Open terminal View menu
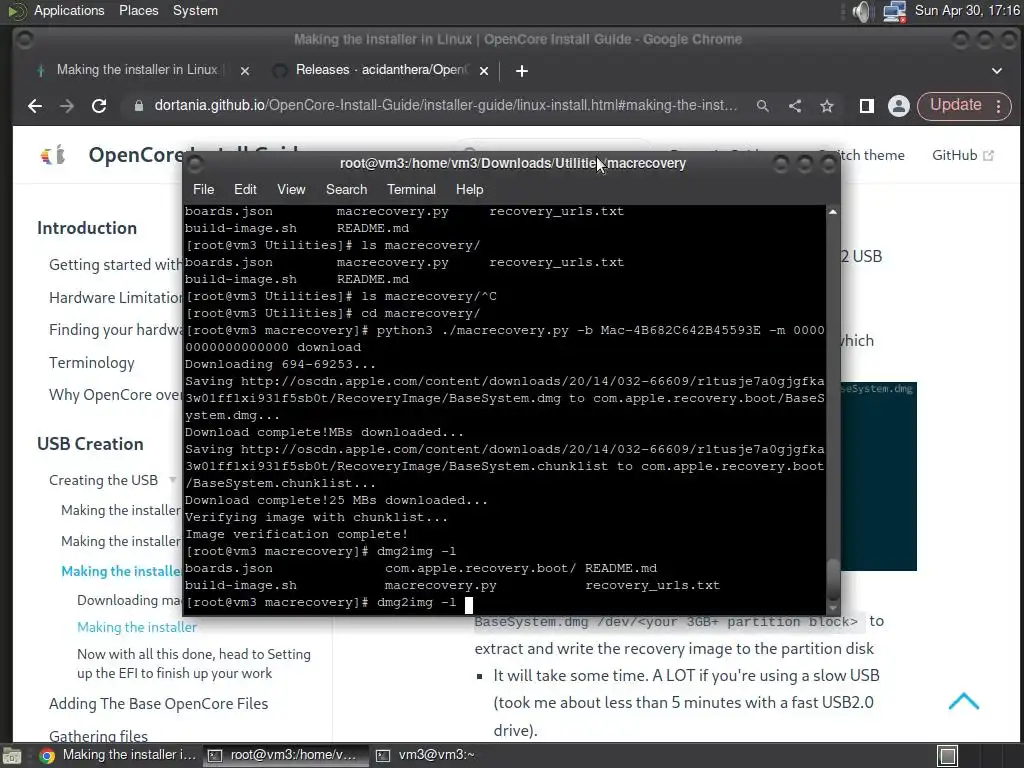This screenshot has height=768, width=1024. tap(291, 189)
